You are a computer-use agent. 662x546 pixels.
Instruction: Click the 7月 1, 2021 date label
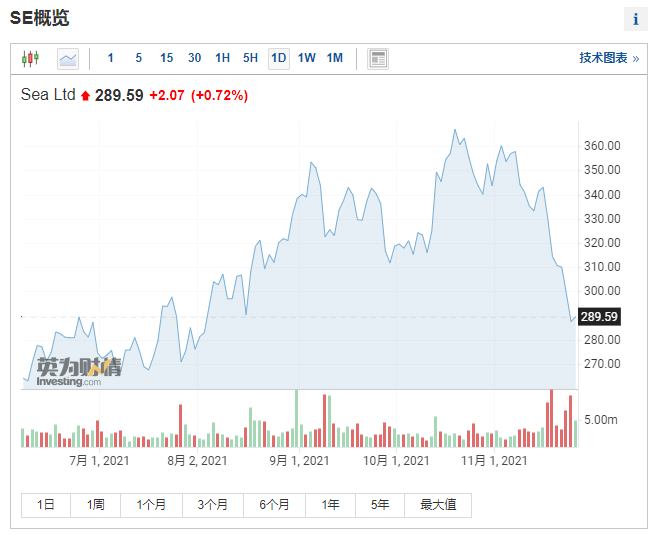[x=99, y=461]
